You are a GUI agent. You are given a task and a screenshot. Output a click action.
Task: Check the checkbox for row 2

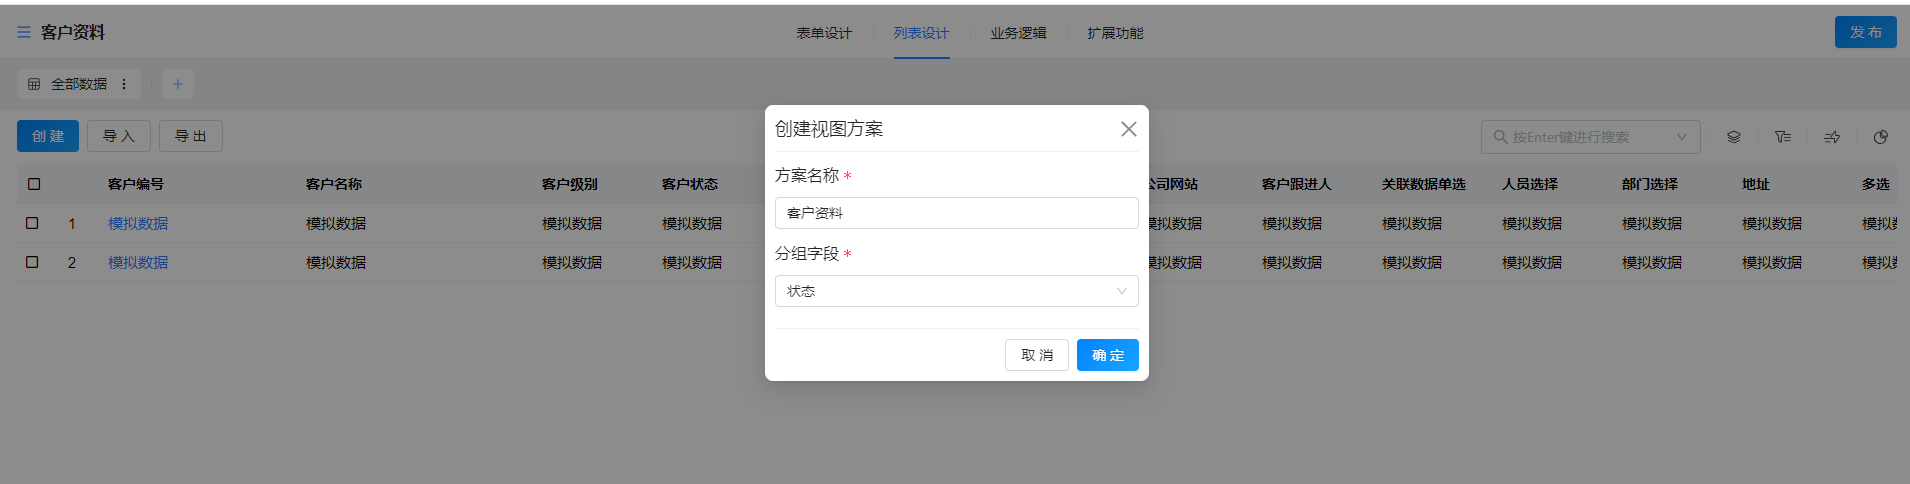click(x=32, y=262)
